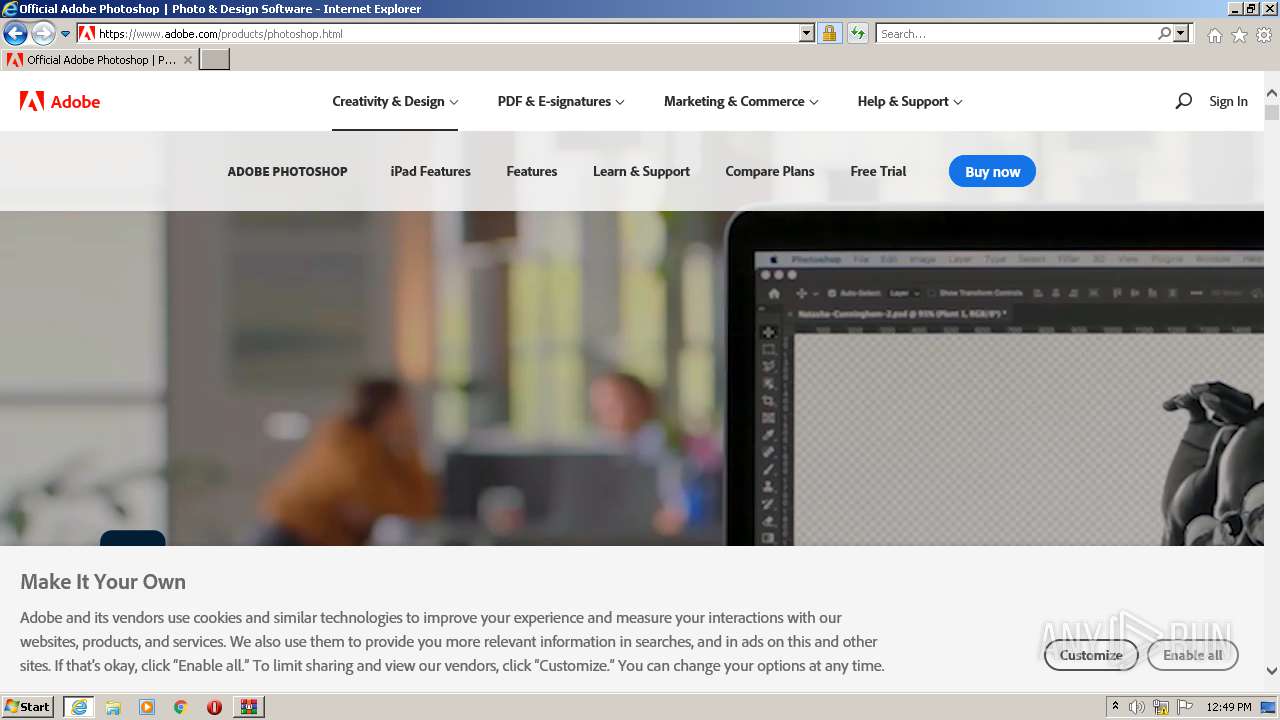The height and width of the screenshot is (720, 1280).
Task: Click the Home icon in Internet Explorer
Action: pyautogui.click(x=1214, y=34)
